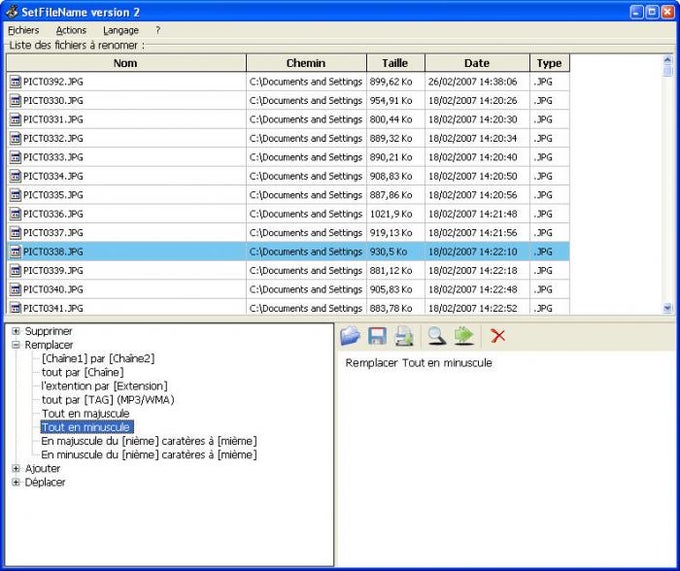Select 'l'extention par [Extension]' option
Image resolution: width=680 pixels, height=571 pixels.
point(104,386)
